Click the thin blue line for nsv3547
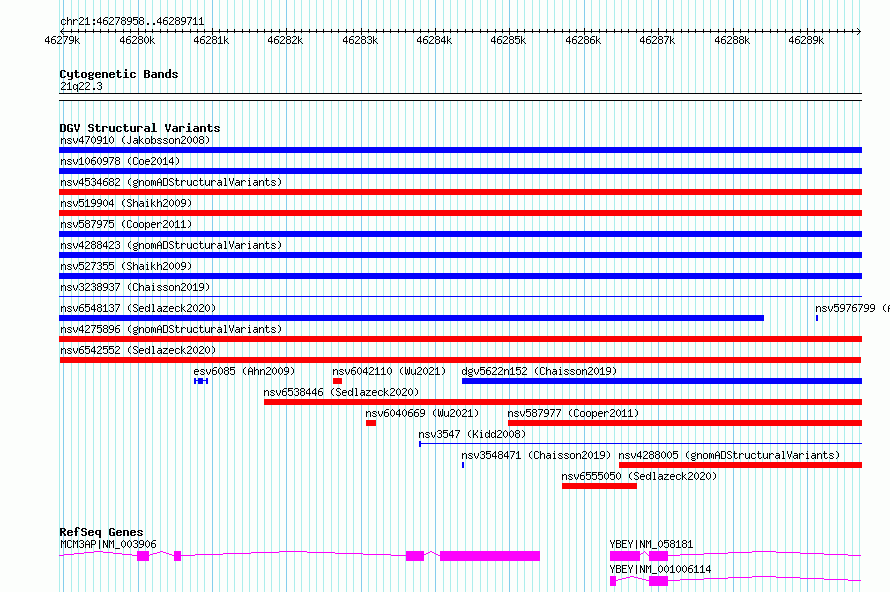 tap(640, 443)
